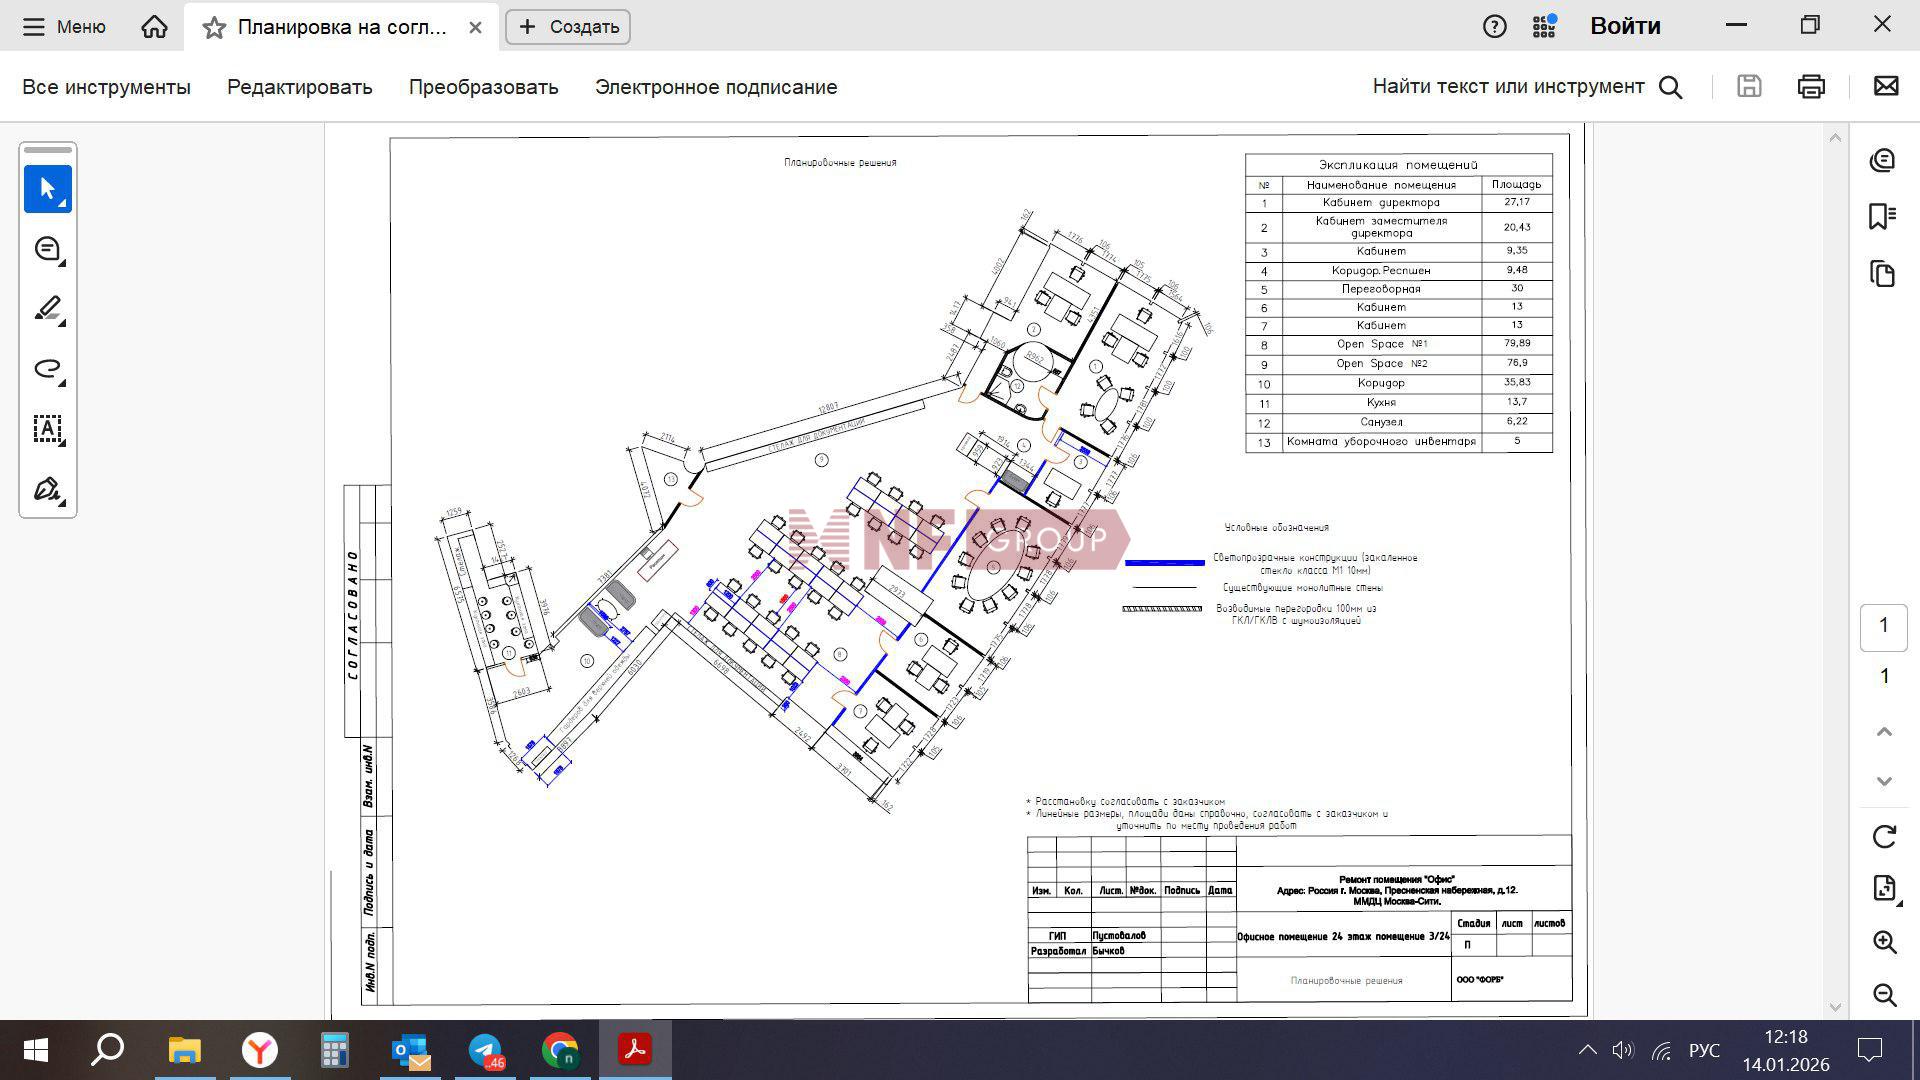Open the bookmarks panel

1883,216
